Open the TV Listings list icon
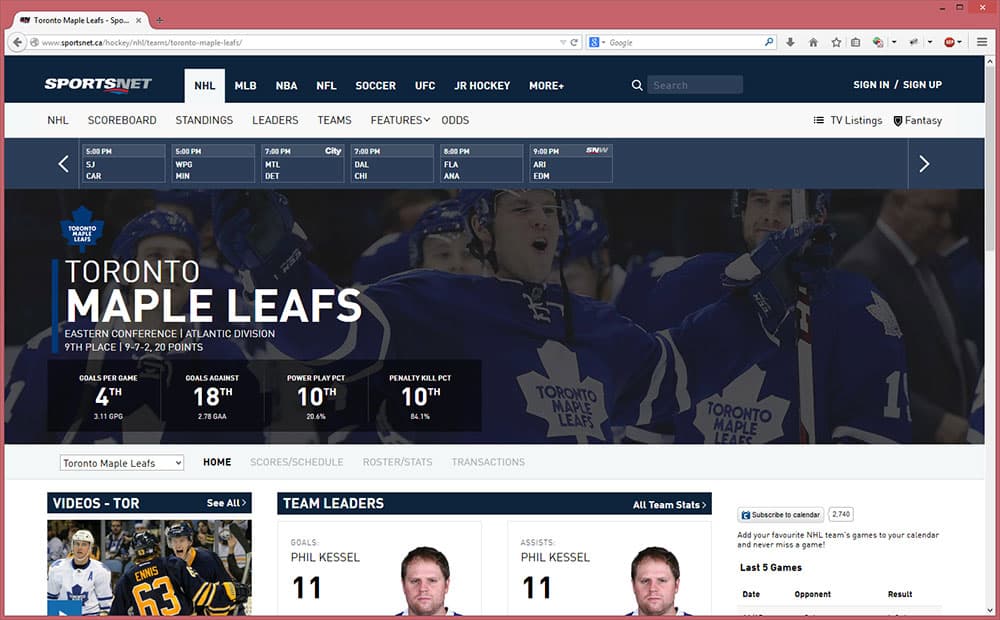This screenshot has height=620, width=1000. [x=819, y=120]
